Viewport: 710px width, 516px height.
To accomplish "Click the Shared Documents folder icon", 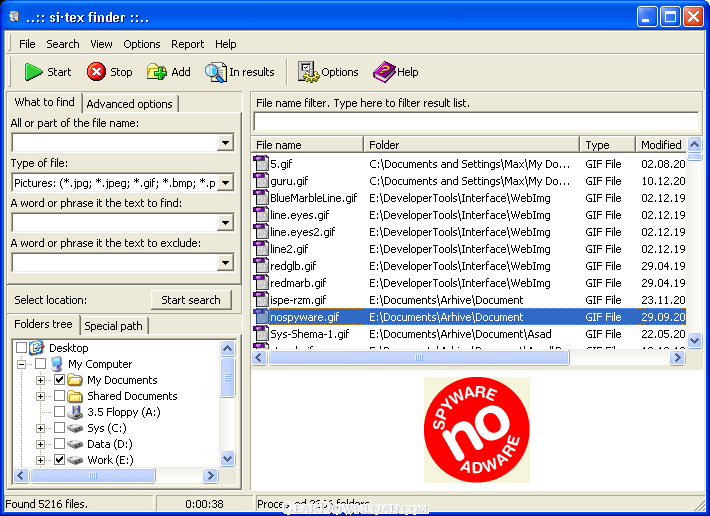I will [x=75, y=396].
